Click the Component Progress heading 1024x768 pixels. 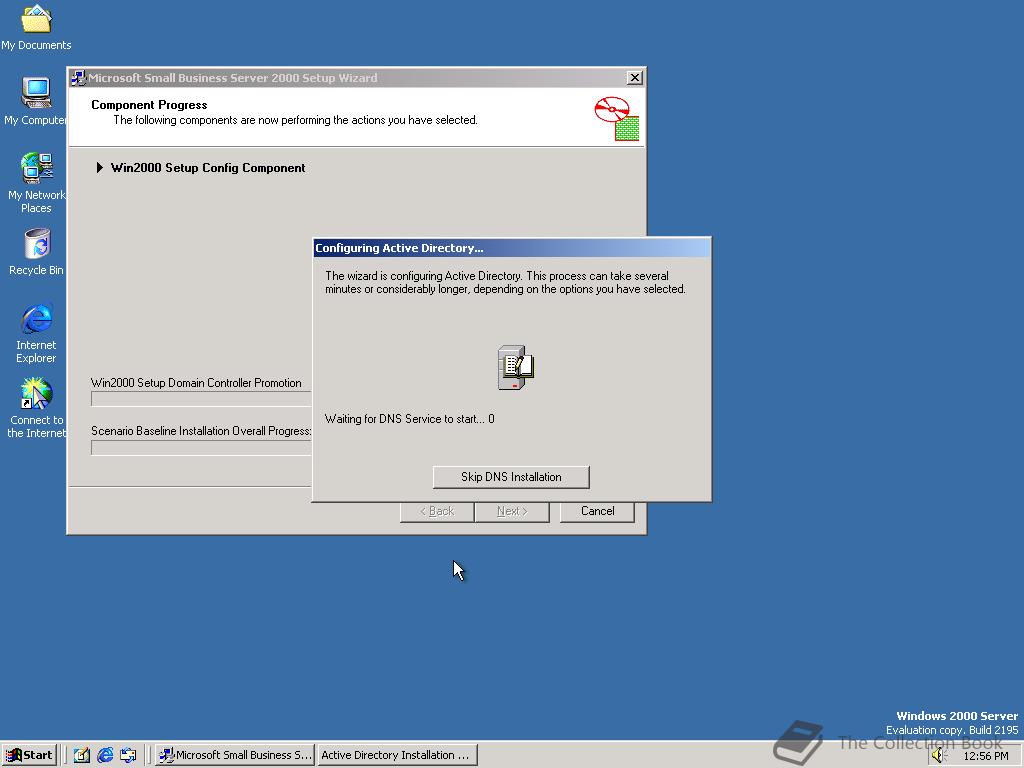149,104
